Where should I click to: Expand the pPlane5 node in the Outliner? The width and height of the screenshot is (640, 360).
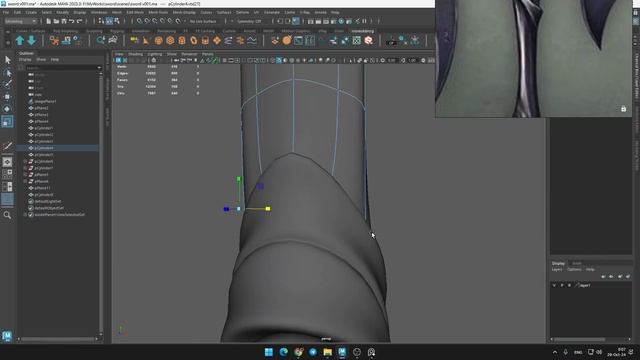tap(25, 175)
